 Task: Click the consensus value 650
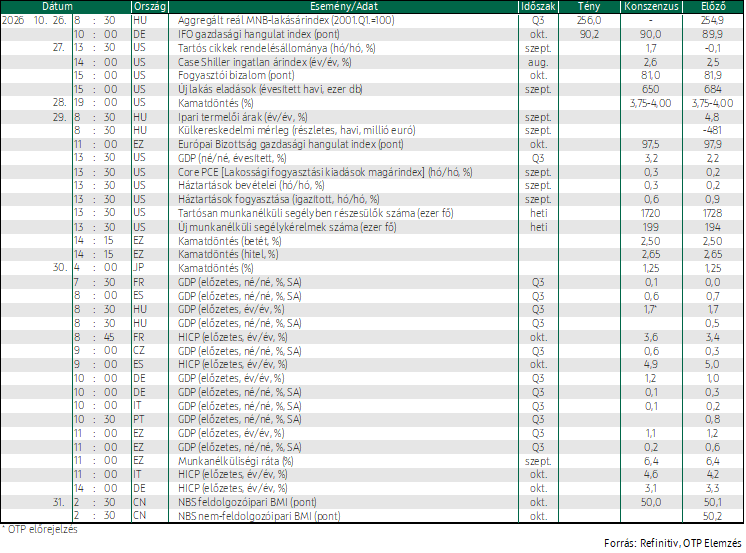[x=650, y=89]
